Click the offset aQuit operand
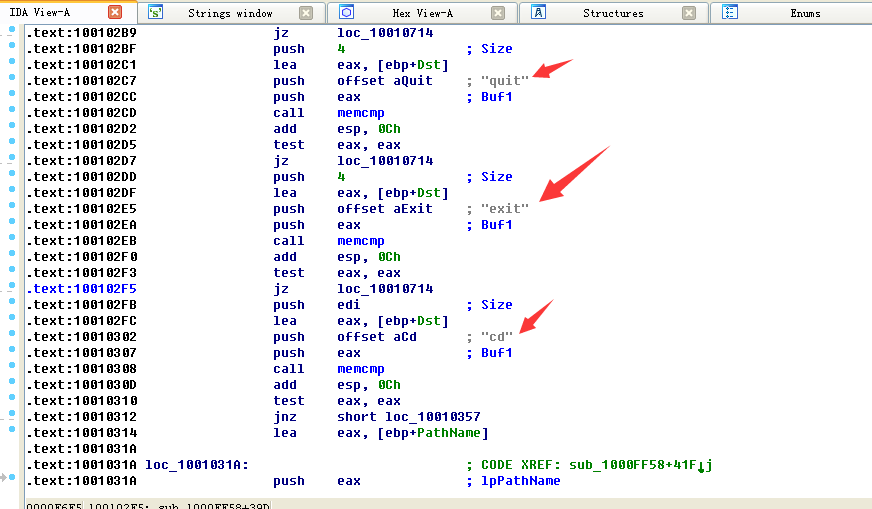 click(x=385, y=81)
